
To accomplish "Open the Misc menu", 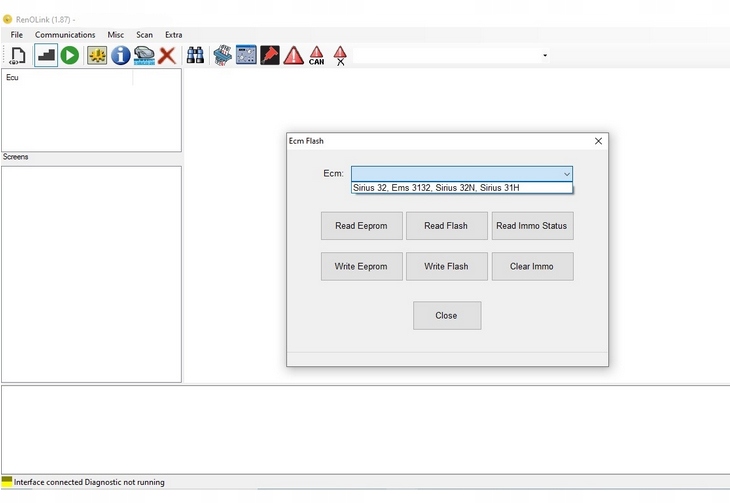I will [x=115, y=35].
